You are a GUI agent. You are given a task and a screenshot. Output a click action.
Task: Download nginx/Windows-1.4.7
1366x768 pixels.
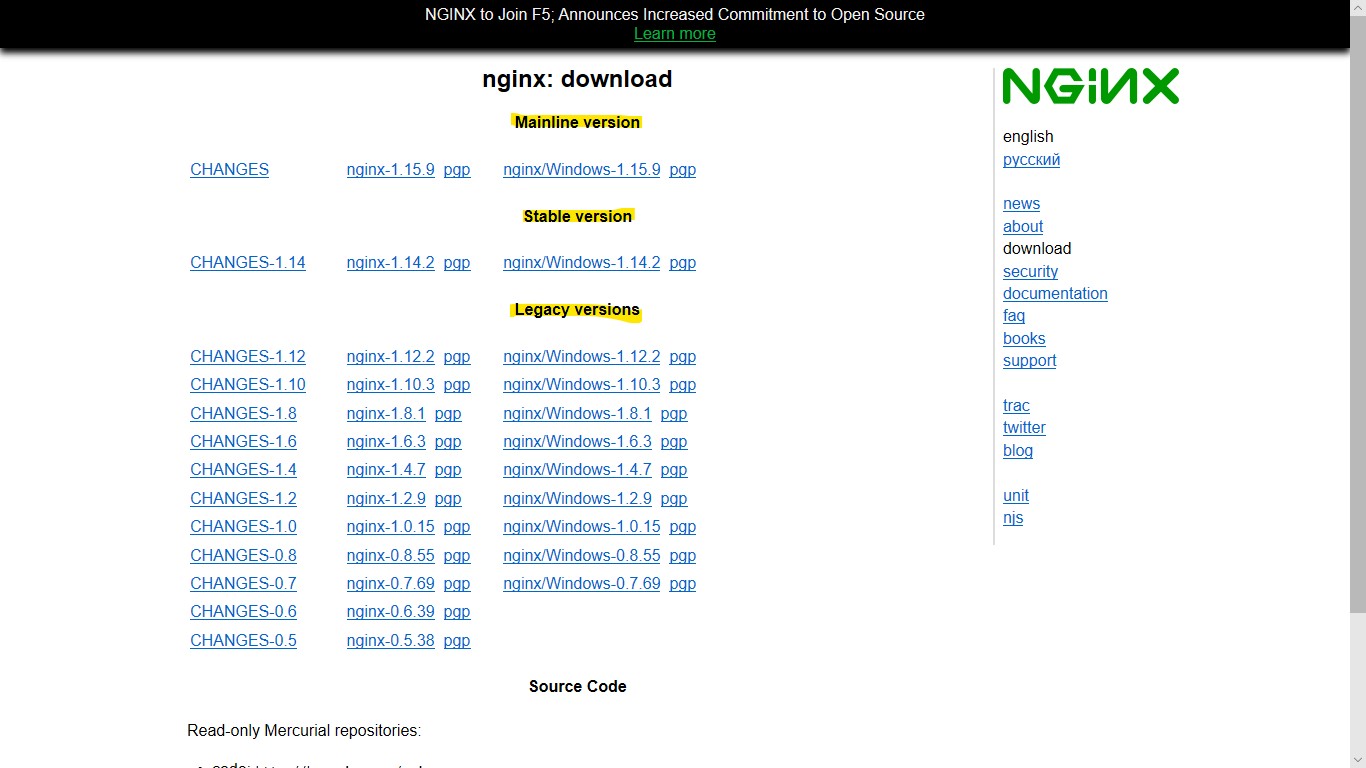click(x=577, y=470)
